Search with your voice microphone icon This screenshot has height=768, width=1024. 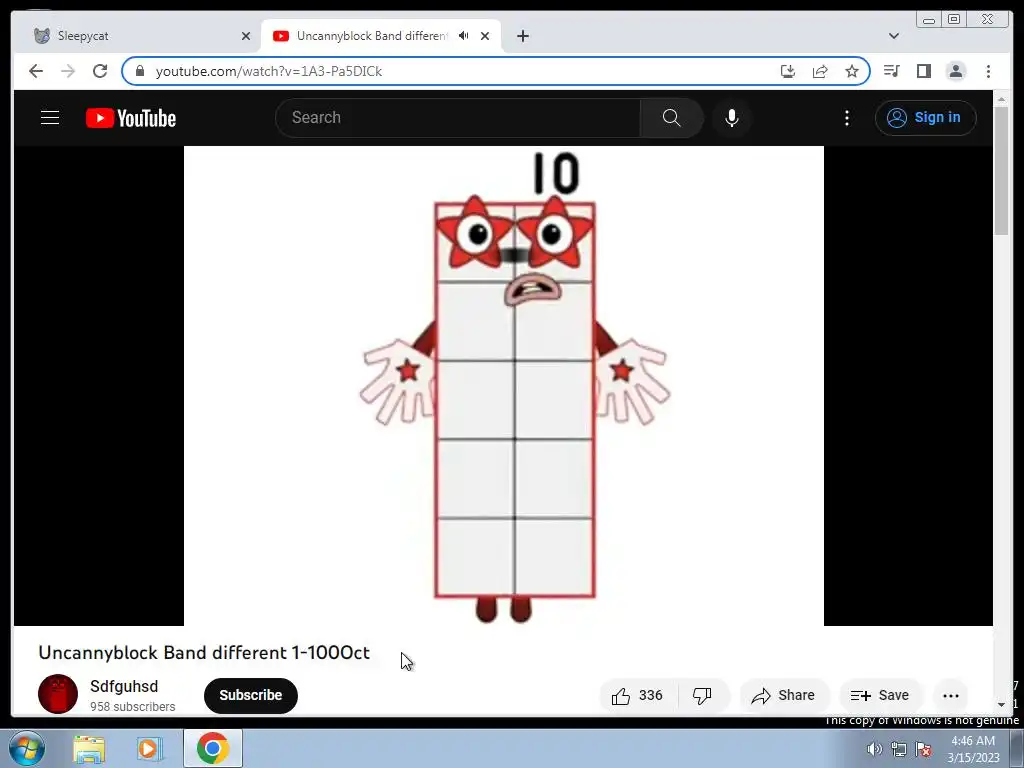coord(732,118)
